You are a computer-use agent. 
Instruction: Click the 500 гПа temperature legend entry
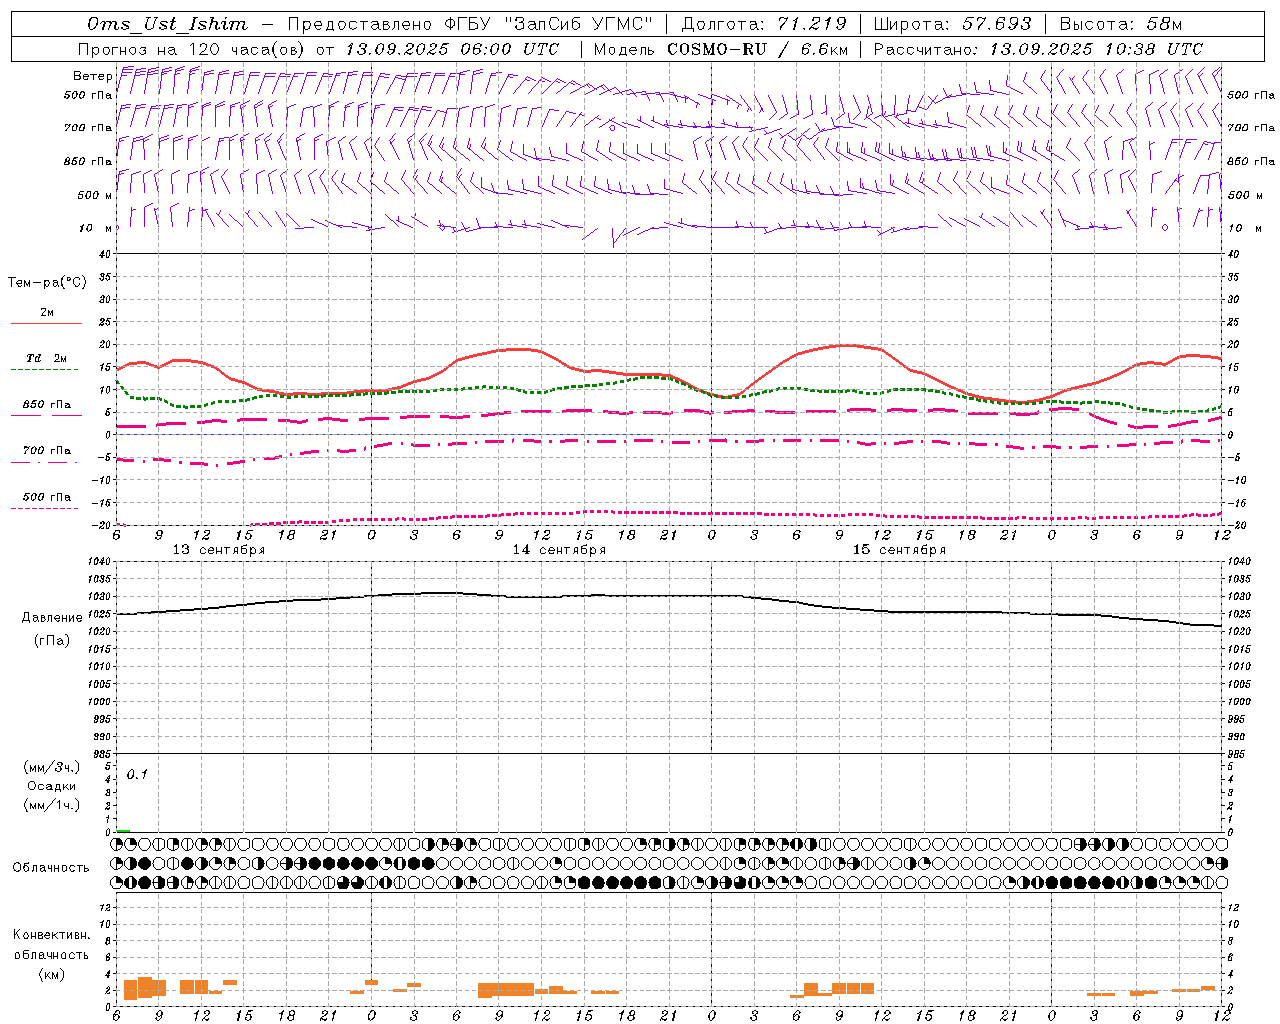click(x=46, y=497)
